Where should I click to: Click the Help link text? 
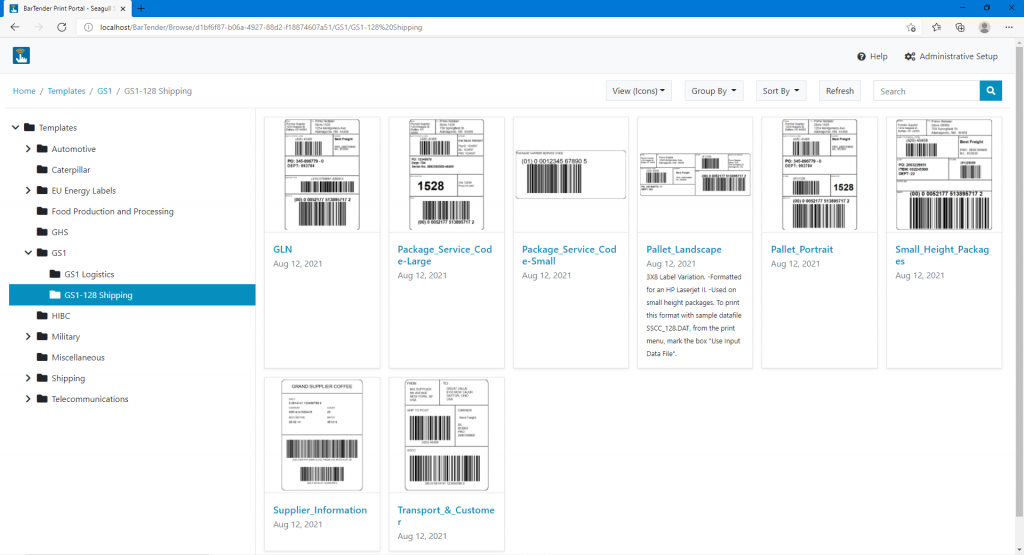(878, 57)
